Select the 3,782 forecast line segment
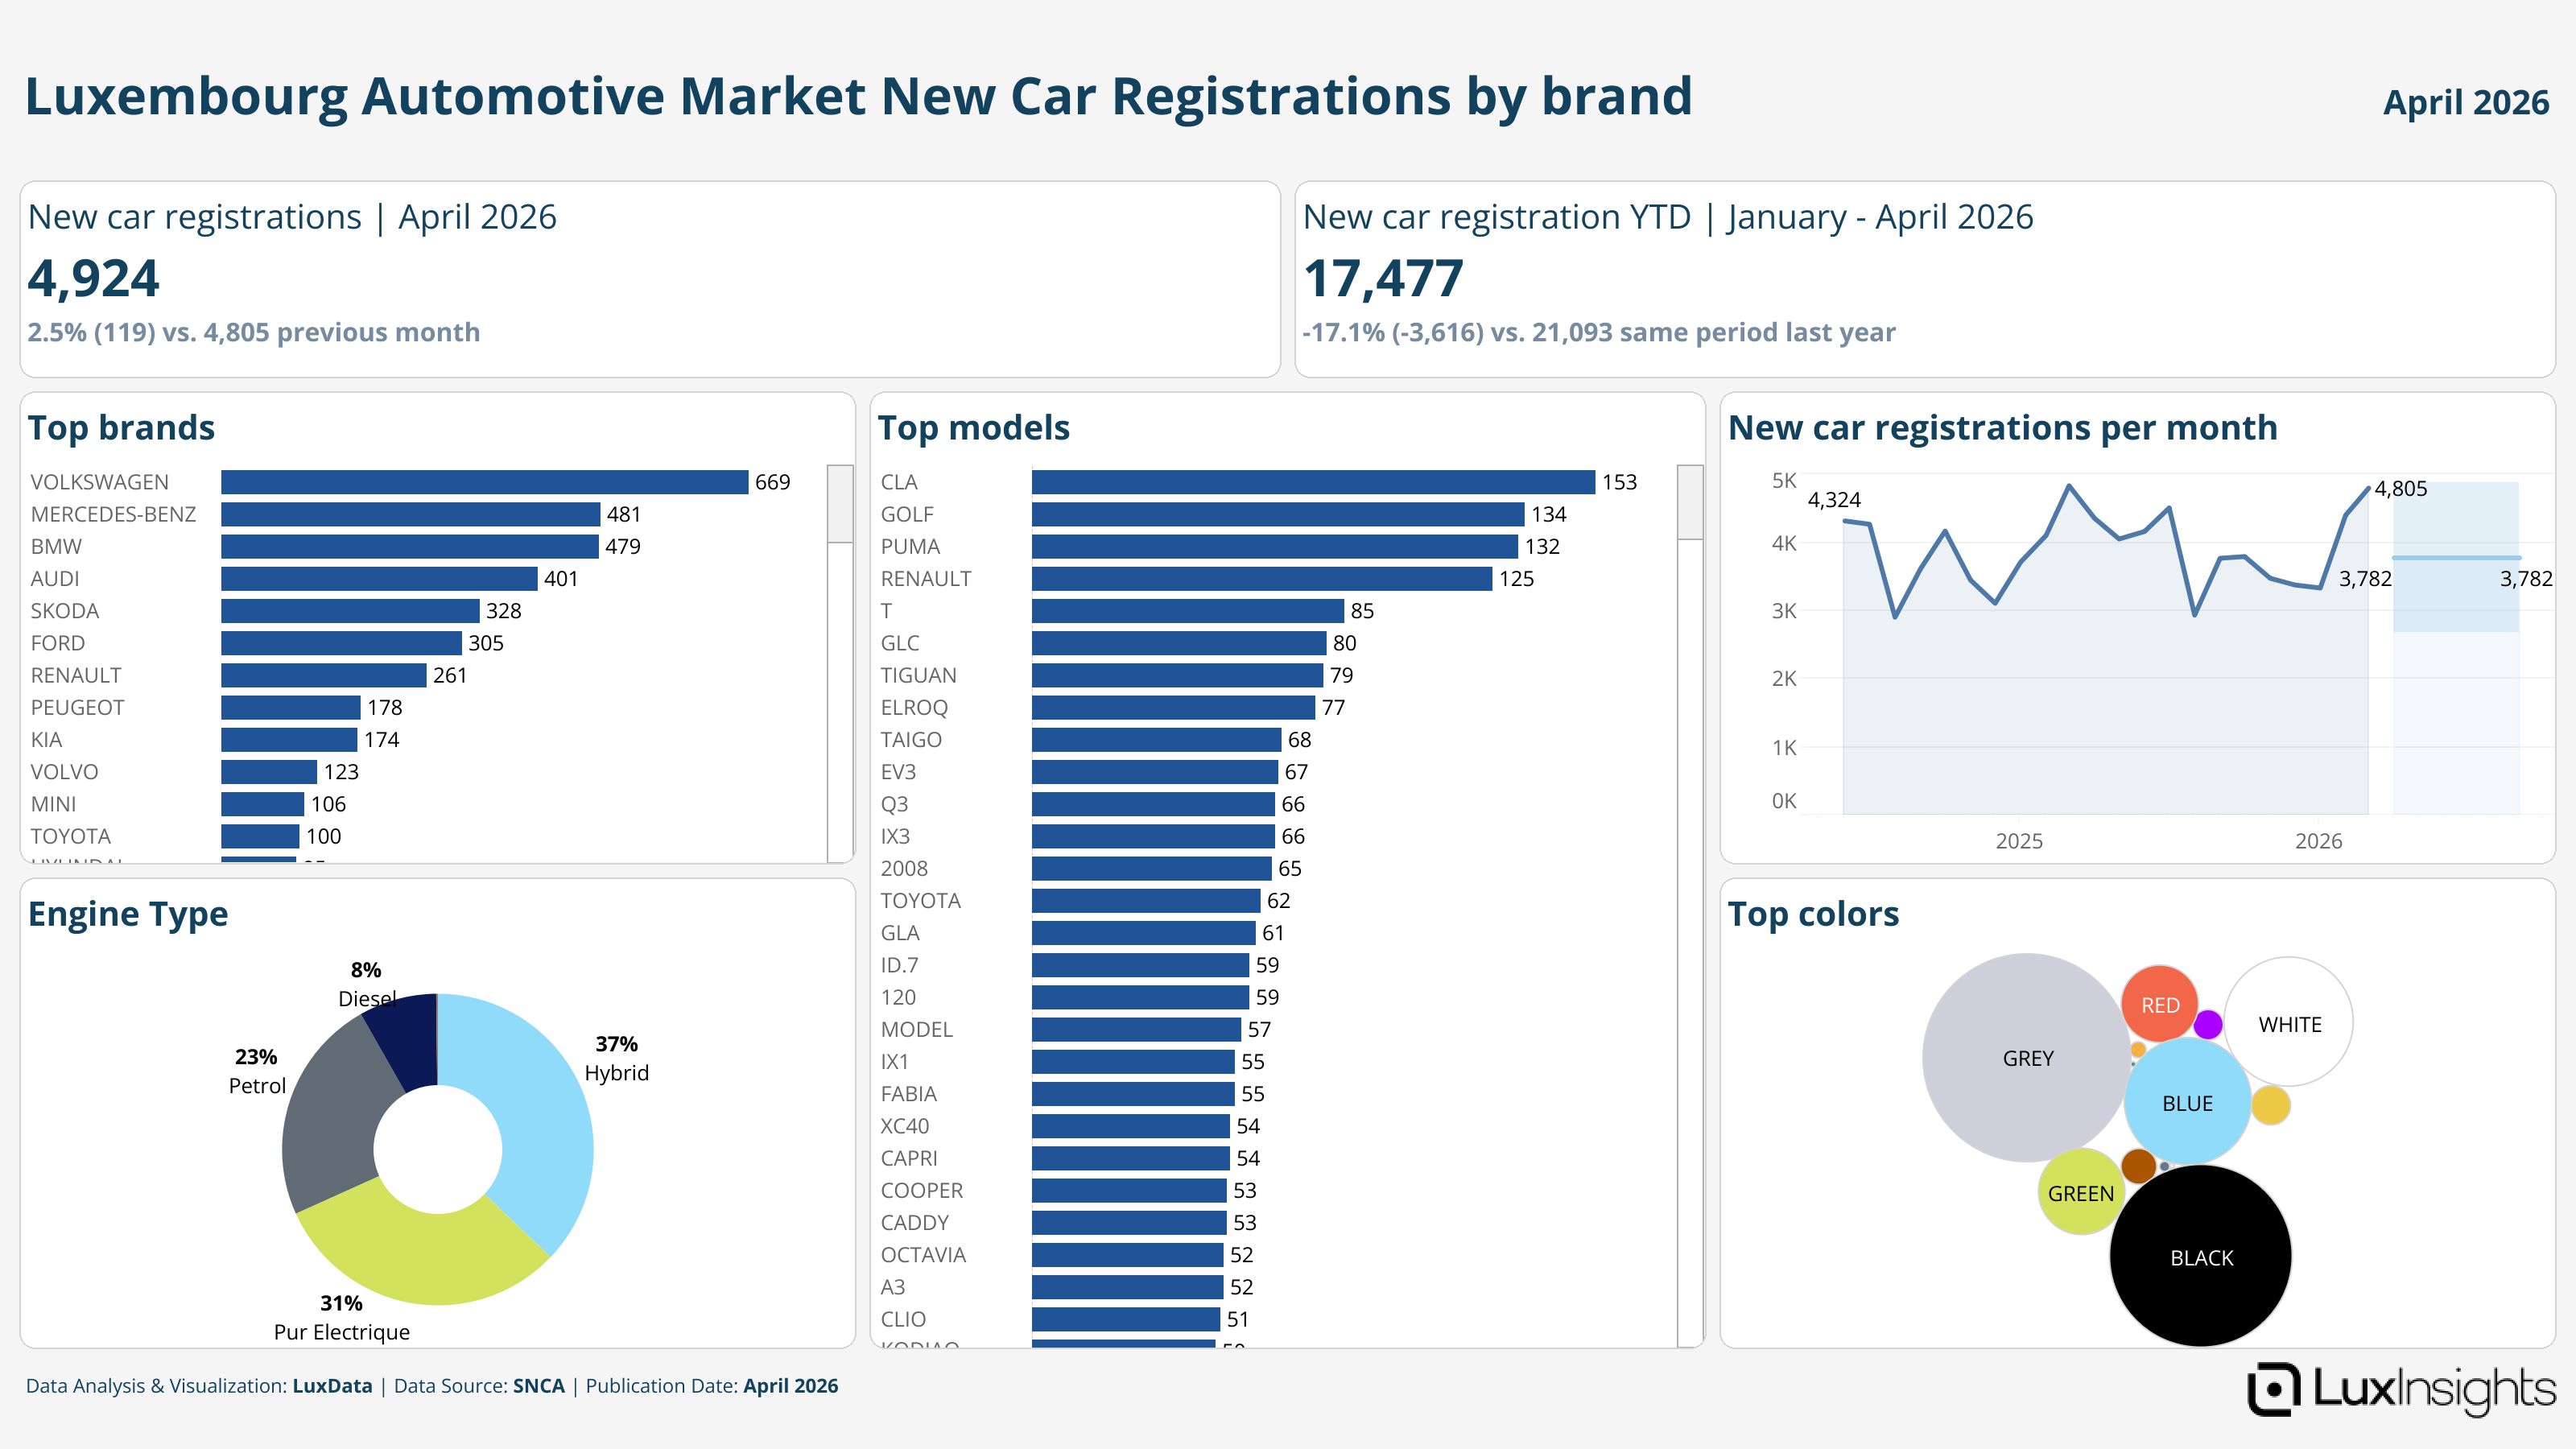This screenshot has height=1449, width=2576. (x=2456, y=558)
